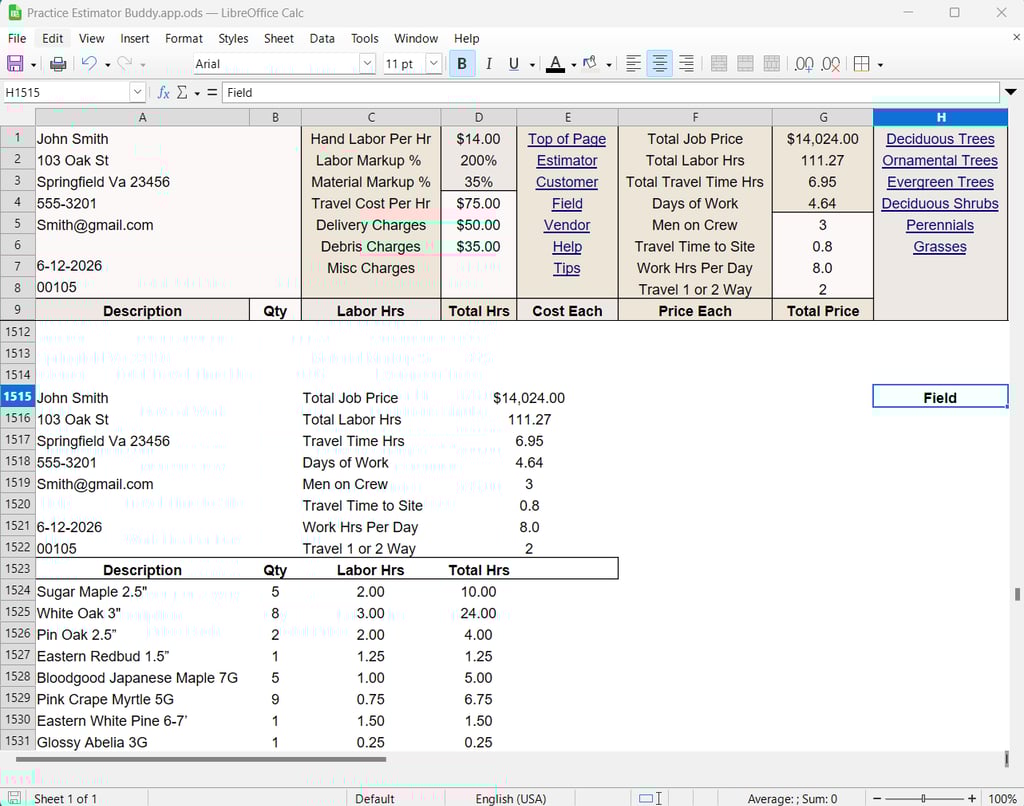Open the Data menu
This screenshot has width=1024, height=806.
click(x=322, y=38)
